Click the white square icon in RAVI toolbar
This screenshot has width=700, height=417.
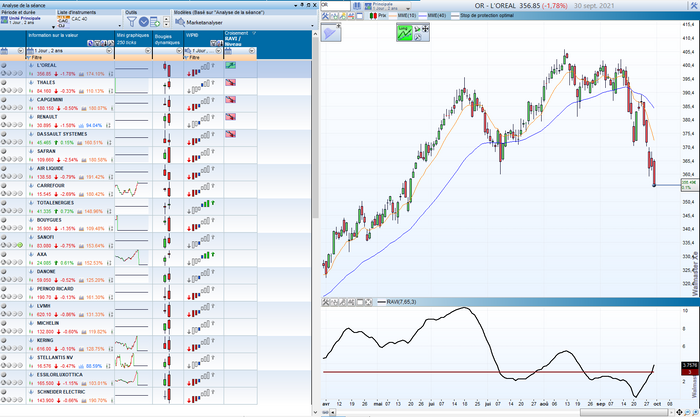point(360,302)
